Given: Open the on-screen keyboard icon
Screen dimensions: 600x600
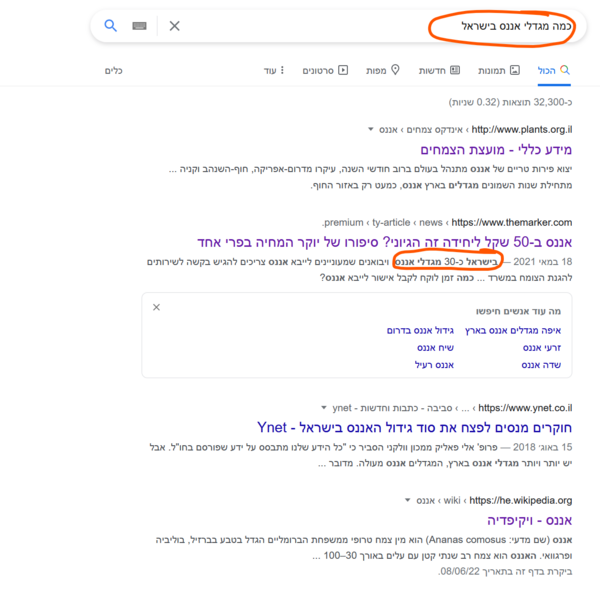Looking at the screenshot, I should pos(139,26).
